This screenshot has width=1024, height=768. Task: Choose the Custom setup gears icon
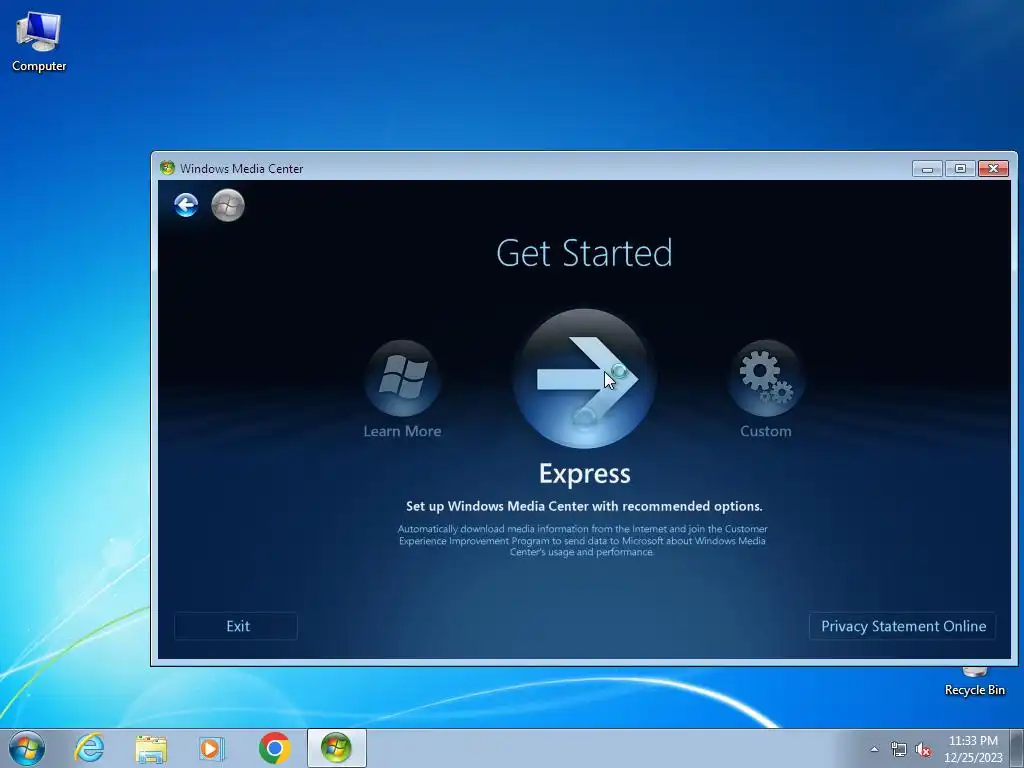pos(766,378)
